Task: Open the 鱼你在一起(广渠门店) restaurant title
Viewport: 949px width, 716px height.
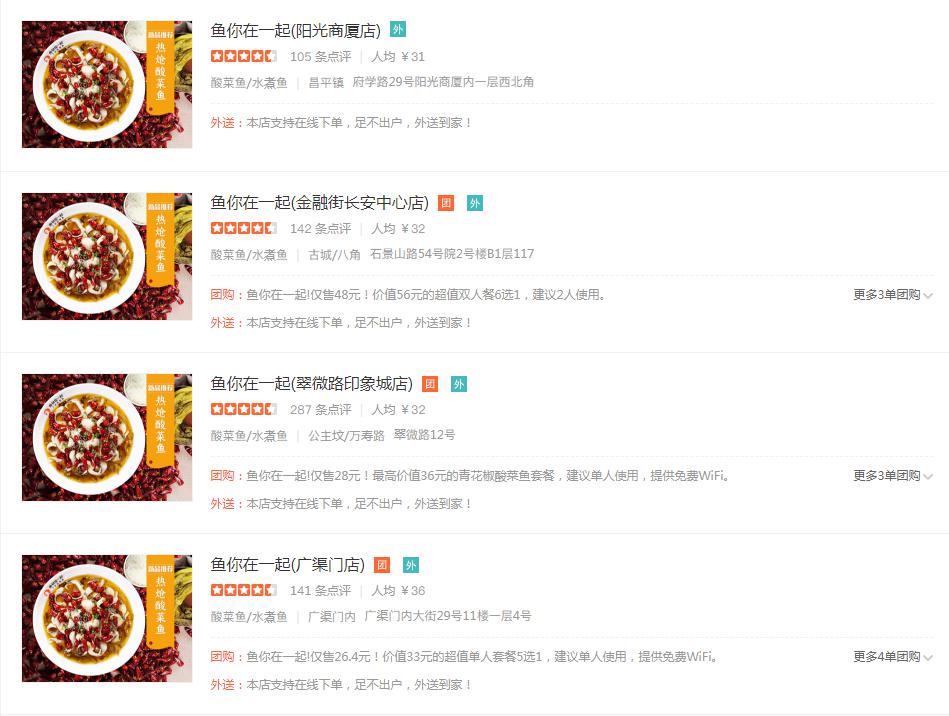Action: [288, 565]
